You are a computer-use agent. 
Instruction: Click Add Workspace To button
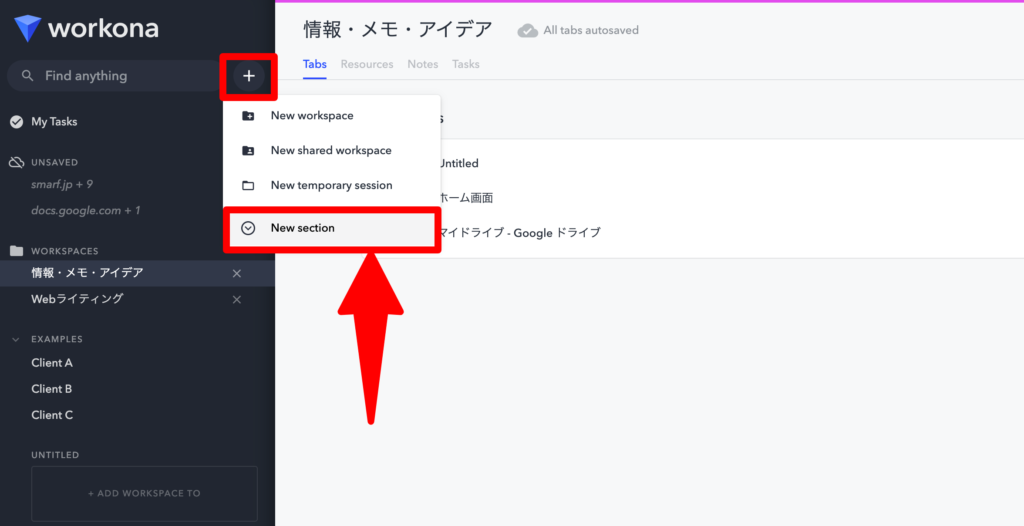(x=144, y=493)
